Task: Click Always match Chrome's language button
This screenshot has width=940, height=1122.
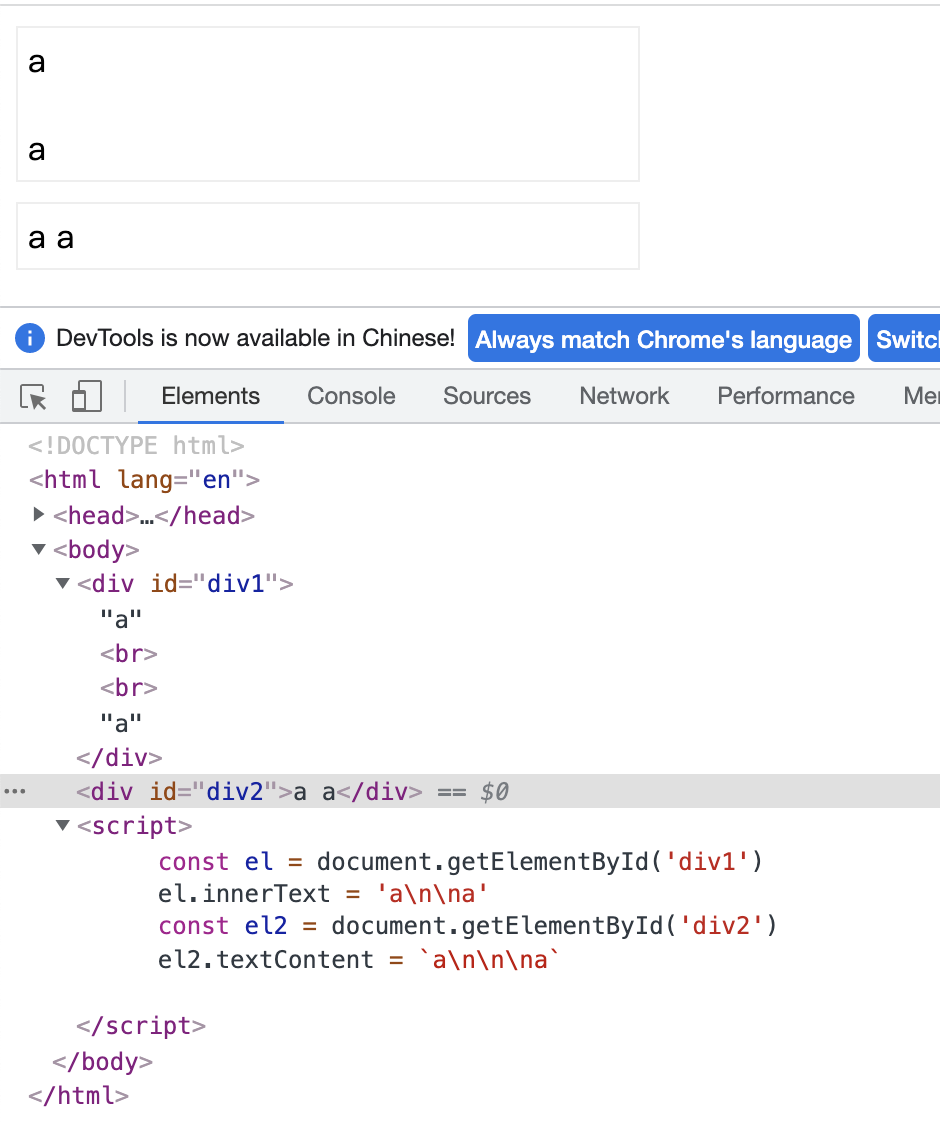Action: 664,338
